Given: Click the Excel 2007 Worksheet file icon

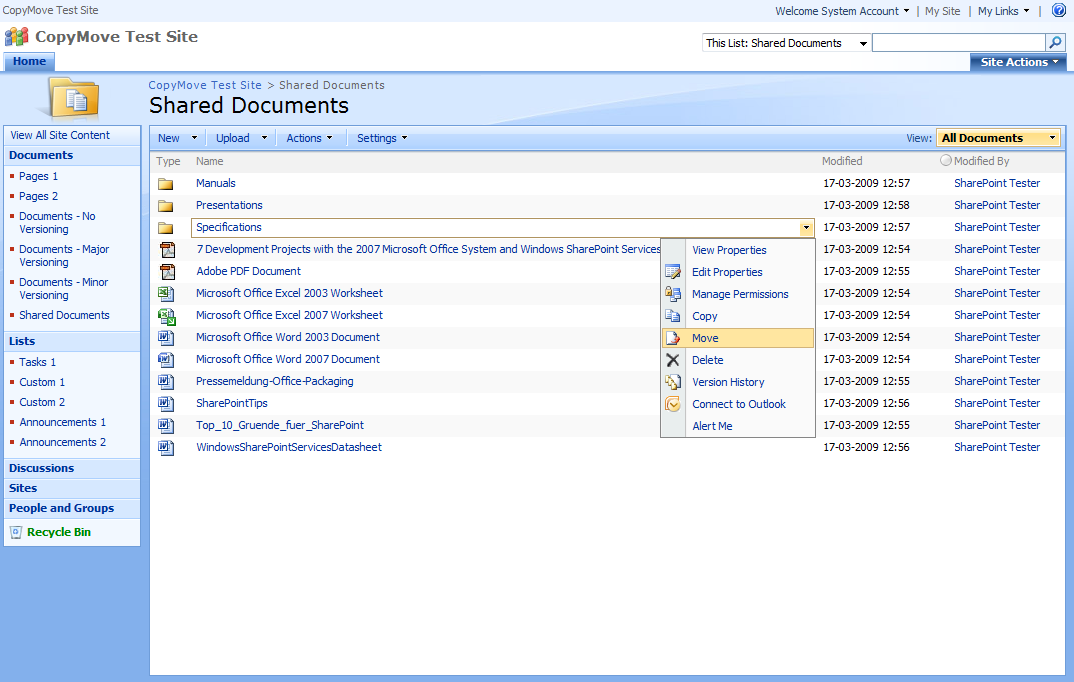Looking at the screenshot, I should [x=166, y=316].
